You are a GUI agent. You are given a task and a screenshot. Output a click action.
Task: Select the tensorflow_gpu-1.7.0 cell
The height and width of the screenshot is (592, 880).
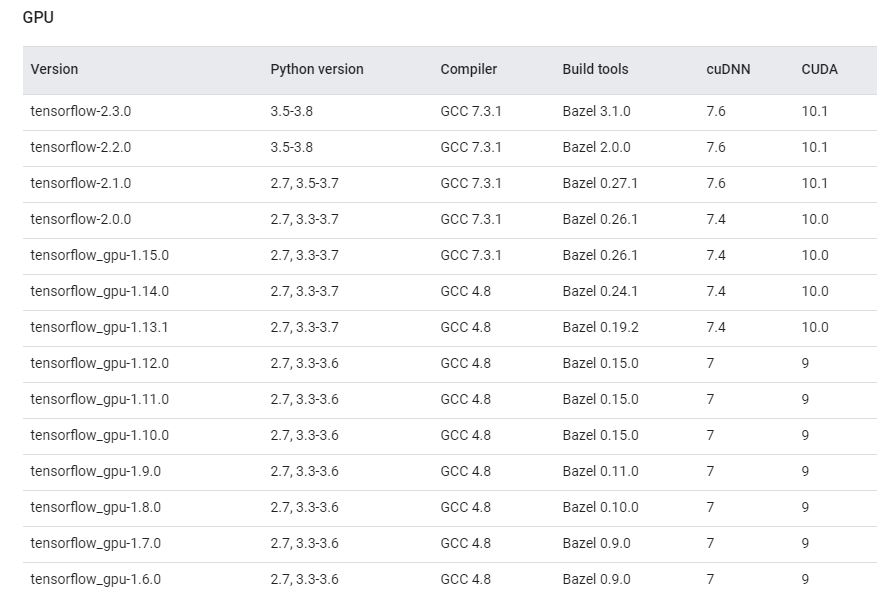pos(96,543)
